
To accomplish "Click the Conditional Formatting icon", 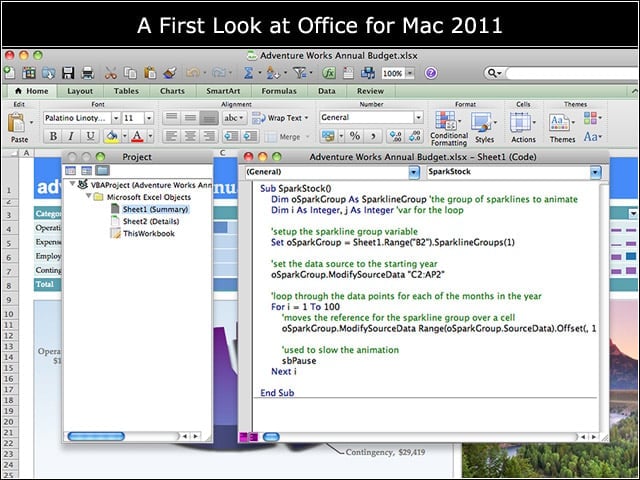I will pos(446,120).
